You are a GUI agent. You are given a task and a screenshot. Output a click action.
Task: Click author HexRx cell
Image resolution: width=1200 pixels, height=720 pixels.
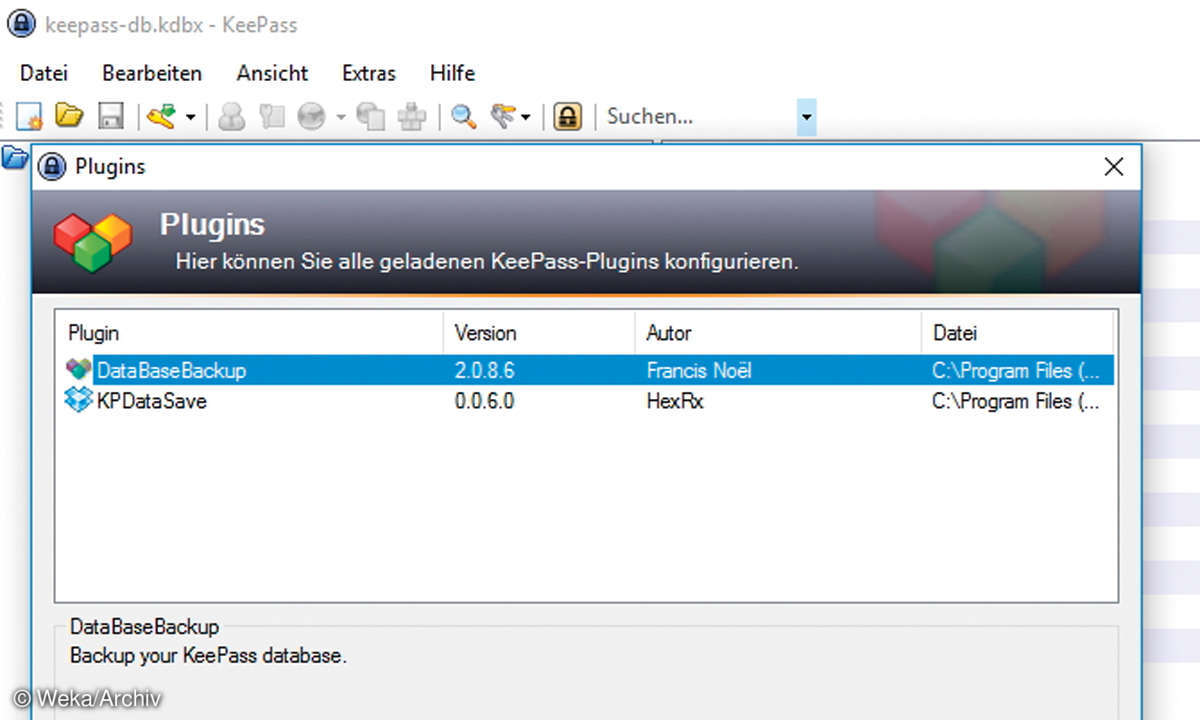tap(675, 401)
